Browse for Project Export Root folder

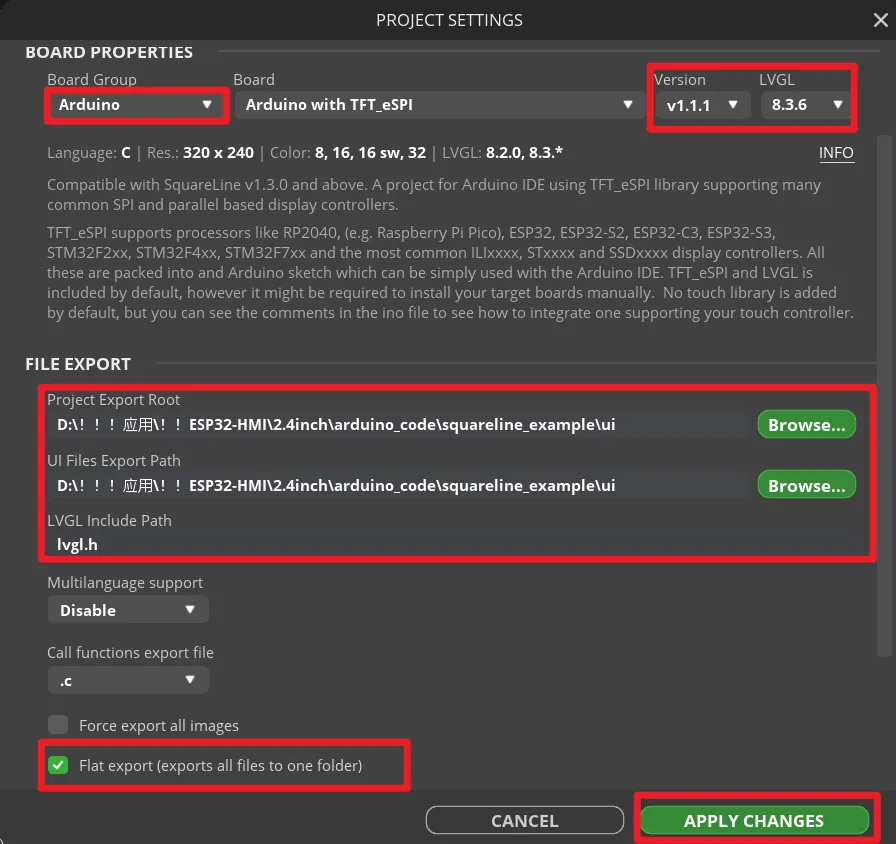point(806,425)
